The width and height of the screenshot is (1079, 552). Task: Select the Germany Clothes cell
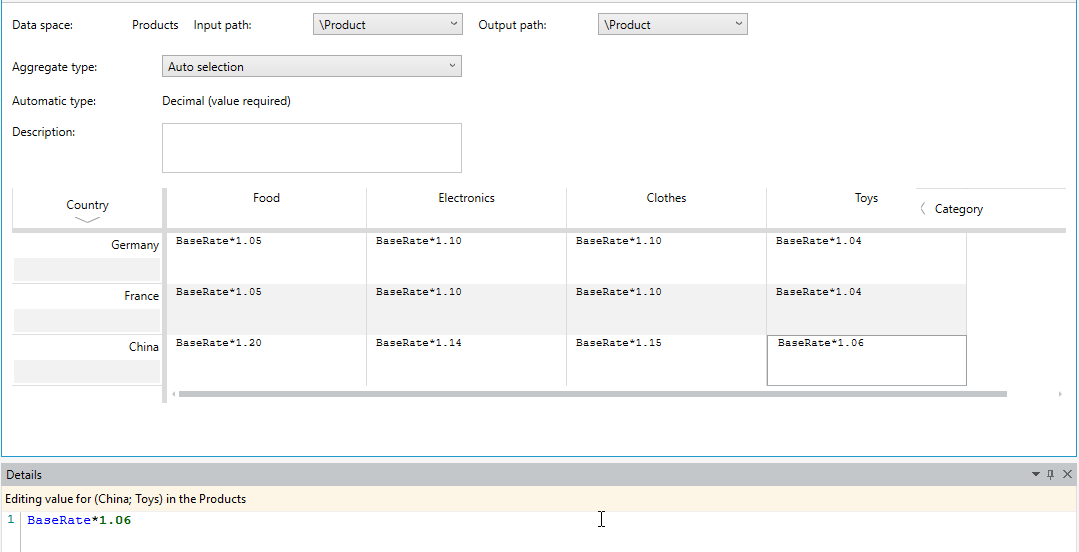[666, 258]
